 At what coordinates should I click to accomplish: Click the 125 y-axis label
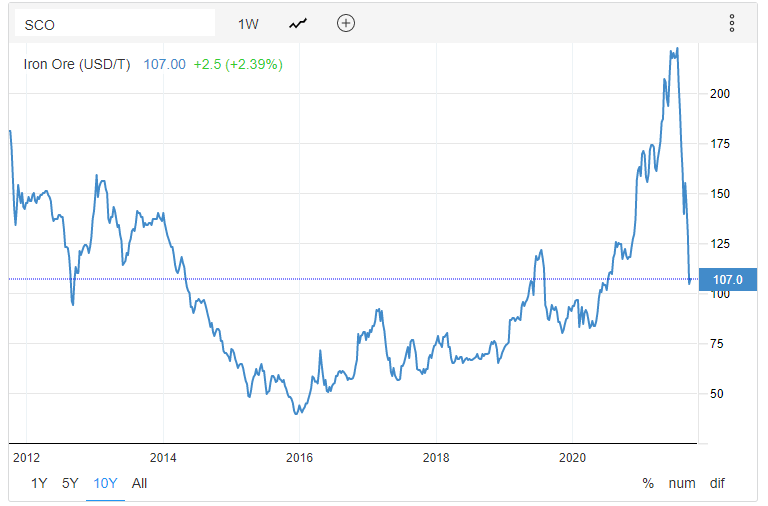coord(720,243)
